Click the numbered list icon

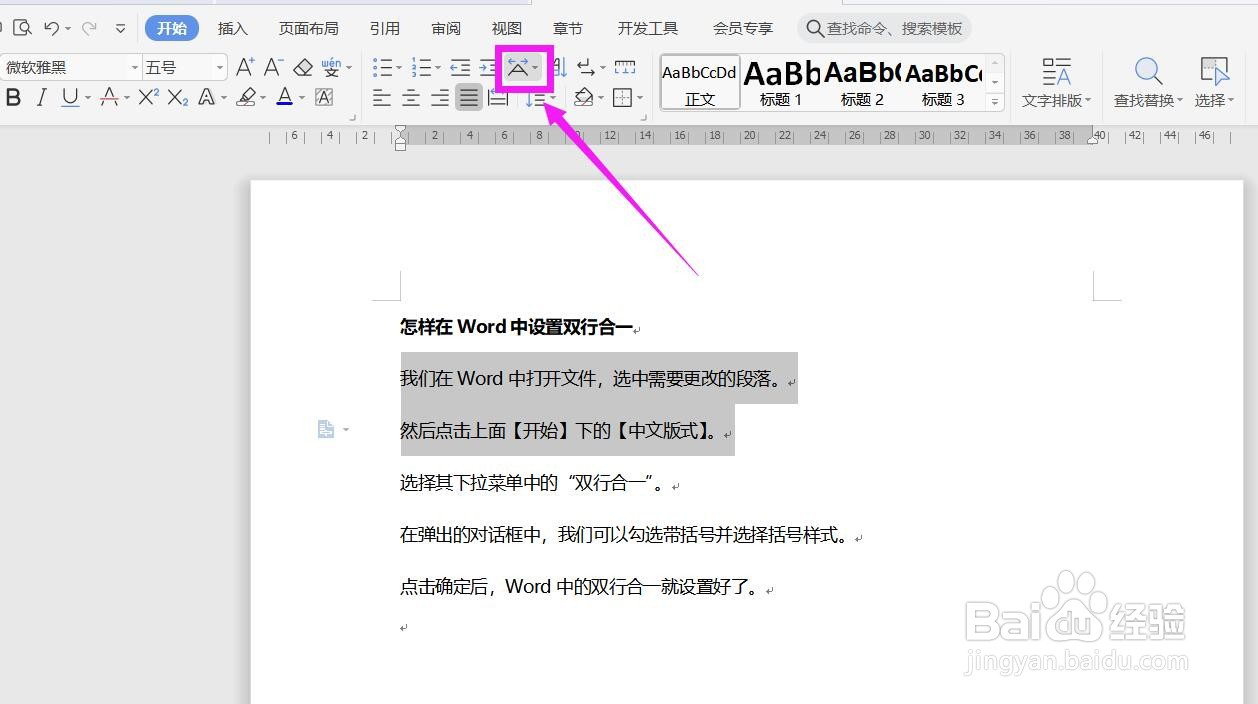[x=421, y=67]
